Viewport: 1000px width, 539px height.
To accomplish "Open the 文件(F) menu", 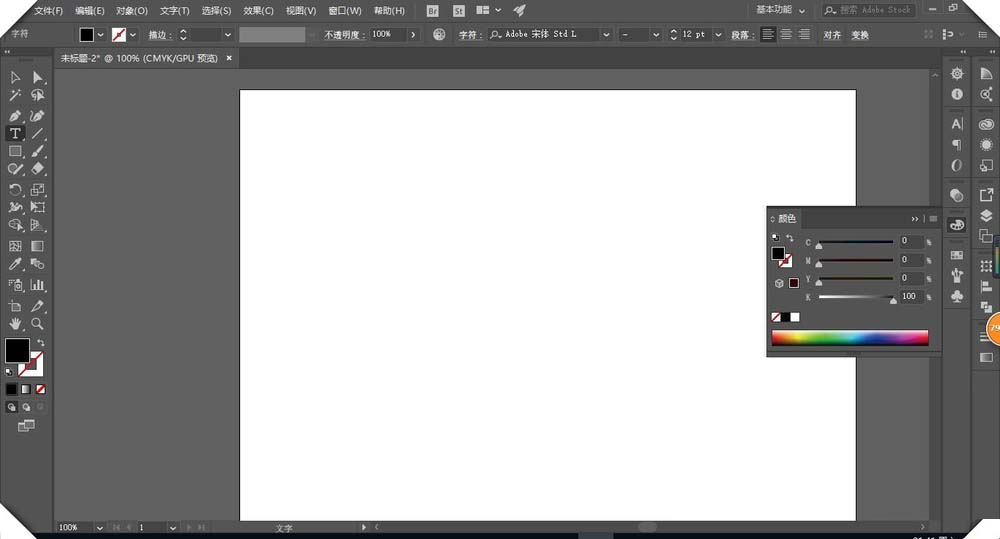I will [x=48, y=11].
